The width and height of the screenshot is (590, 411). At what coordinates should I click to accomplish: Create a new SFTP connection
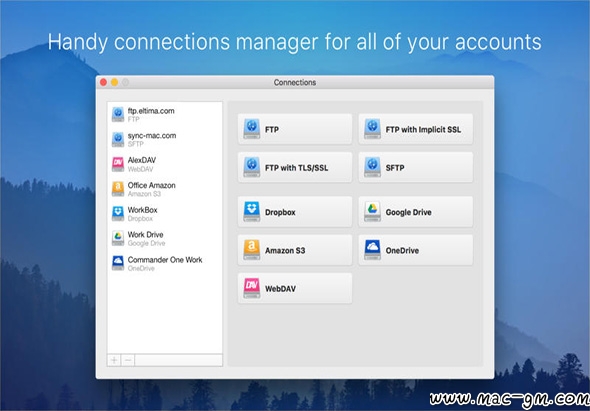click(x=416, y=167)
